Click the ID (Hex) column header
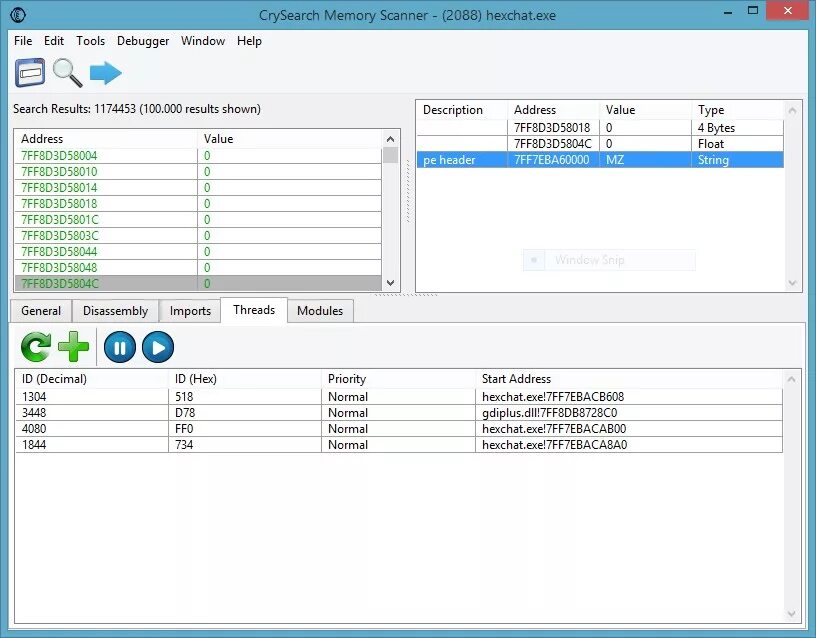This screenshot has width=816, height=638. coord(245,379)
